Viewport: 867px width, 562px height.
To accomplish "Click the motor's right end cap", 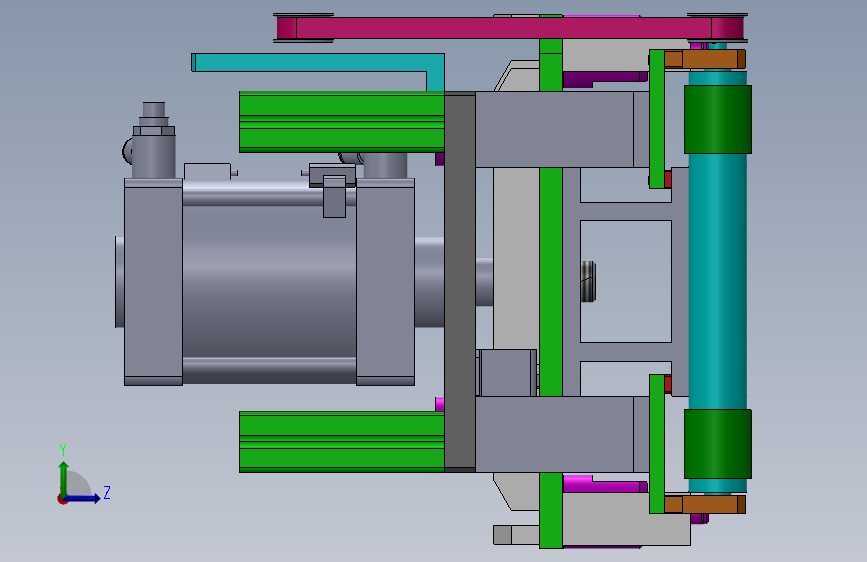I will (x=385, y=282).
